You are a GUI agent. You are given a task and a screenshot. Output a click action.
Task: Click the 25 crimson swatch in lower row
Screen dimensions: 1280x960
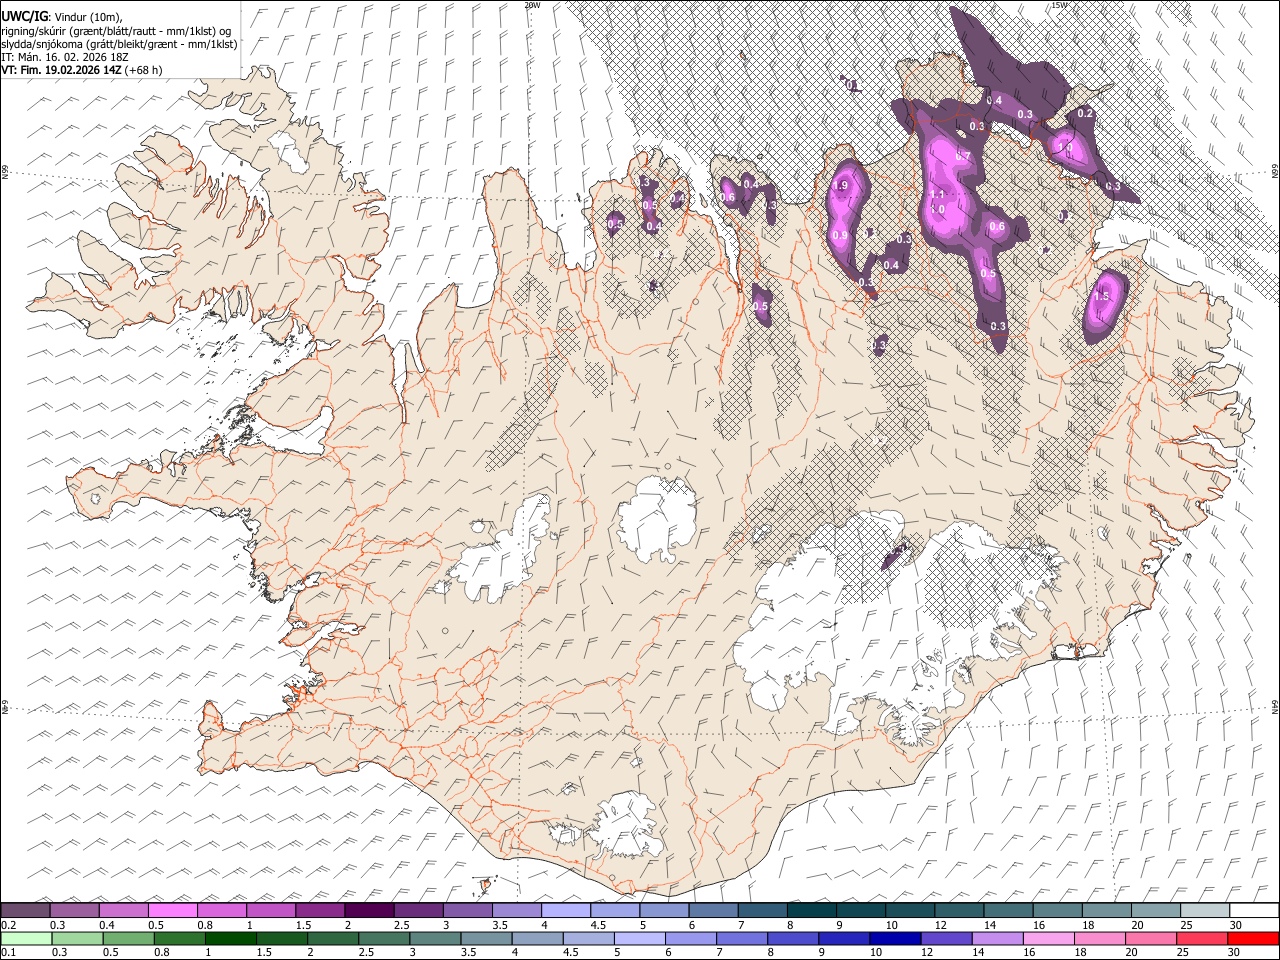[1203, 938]
